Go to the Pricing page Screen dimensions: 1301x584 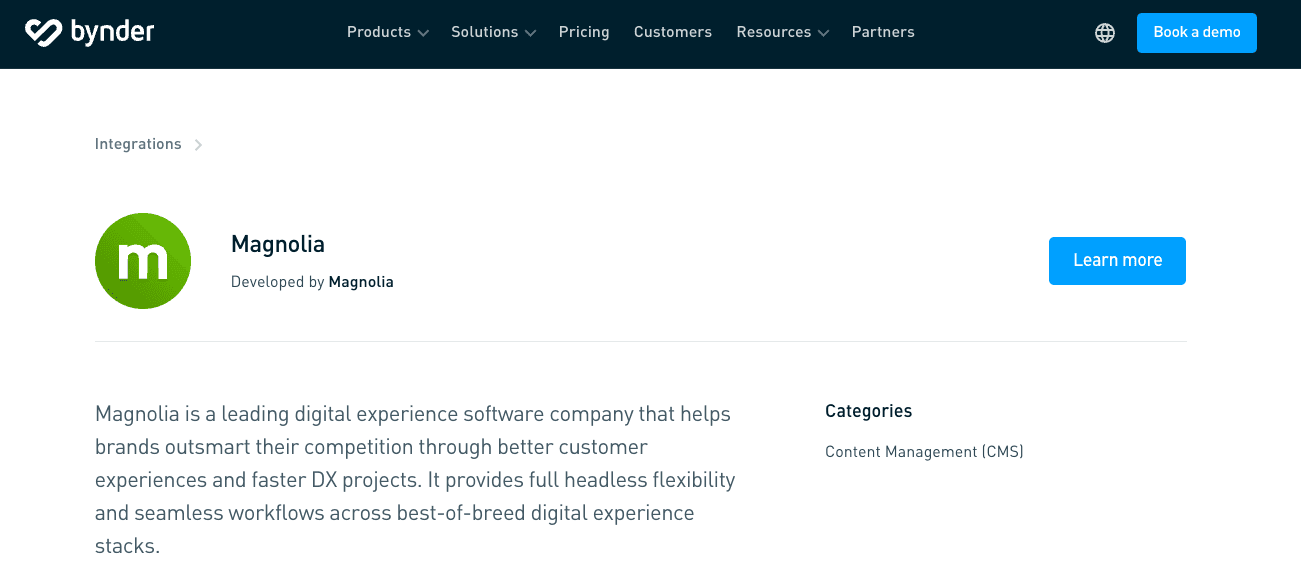584,32
